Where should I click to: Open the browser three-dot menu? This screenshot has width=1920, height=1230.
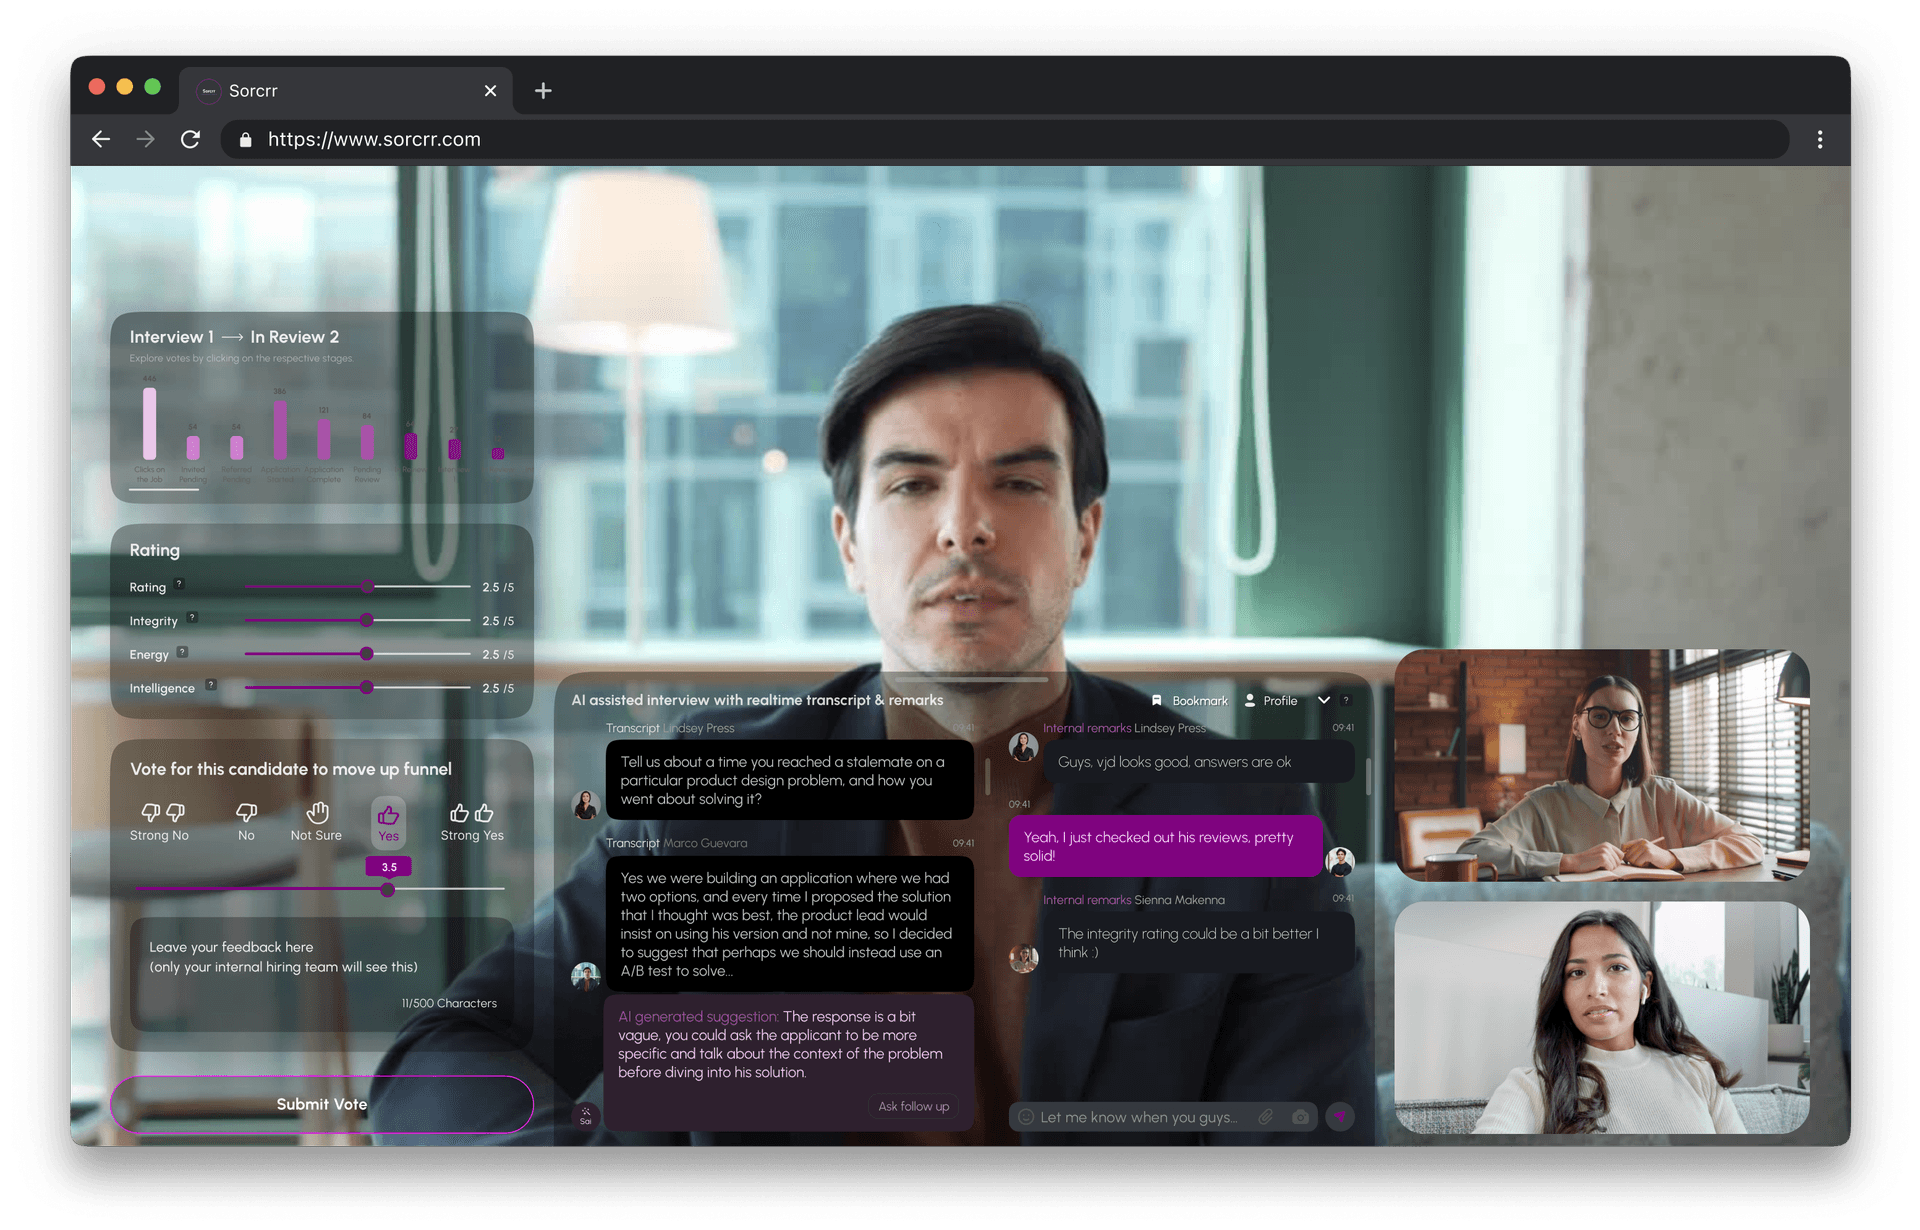[x=1820, y=139]
